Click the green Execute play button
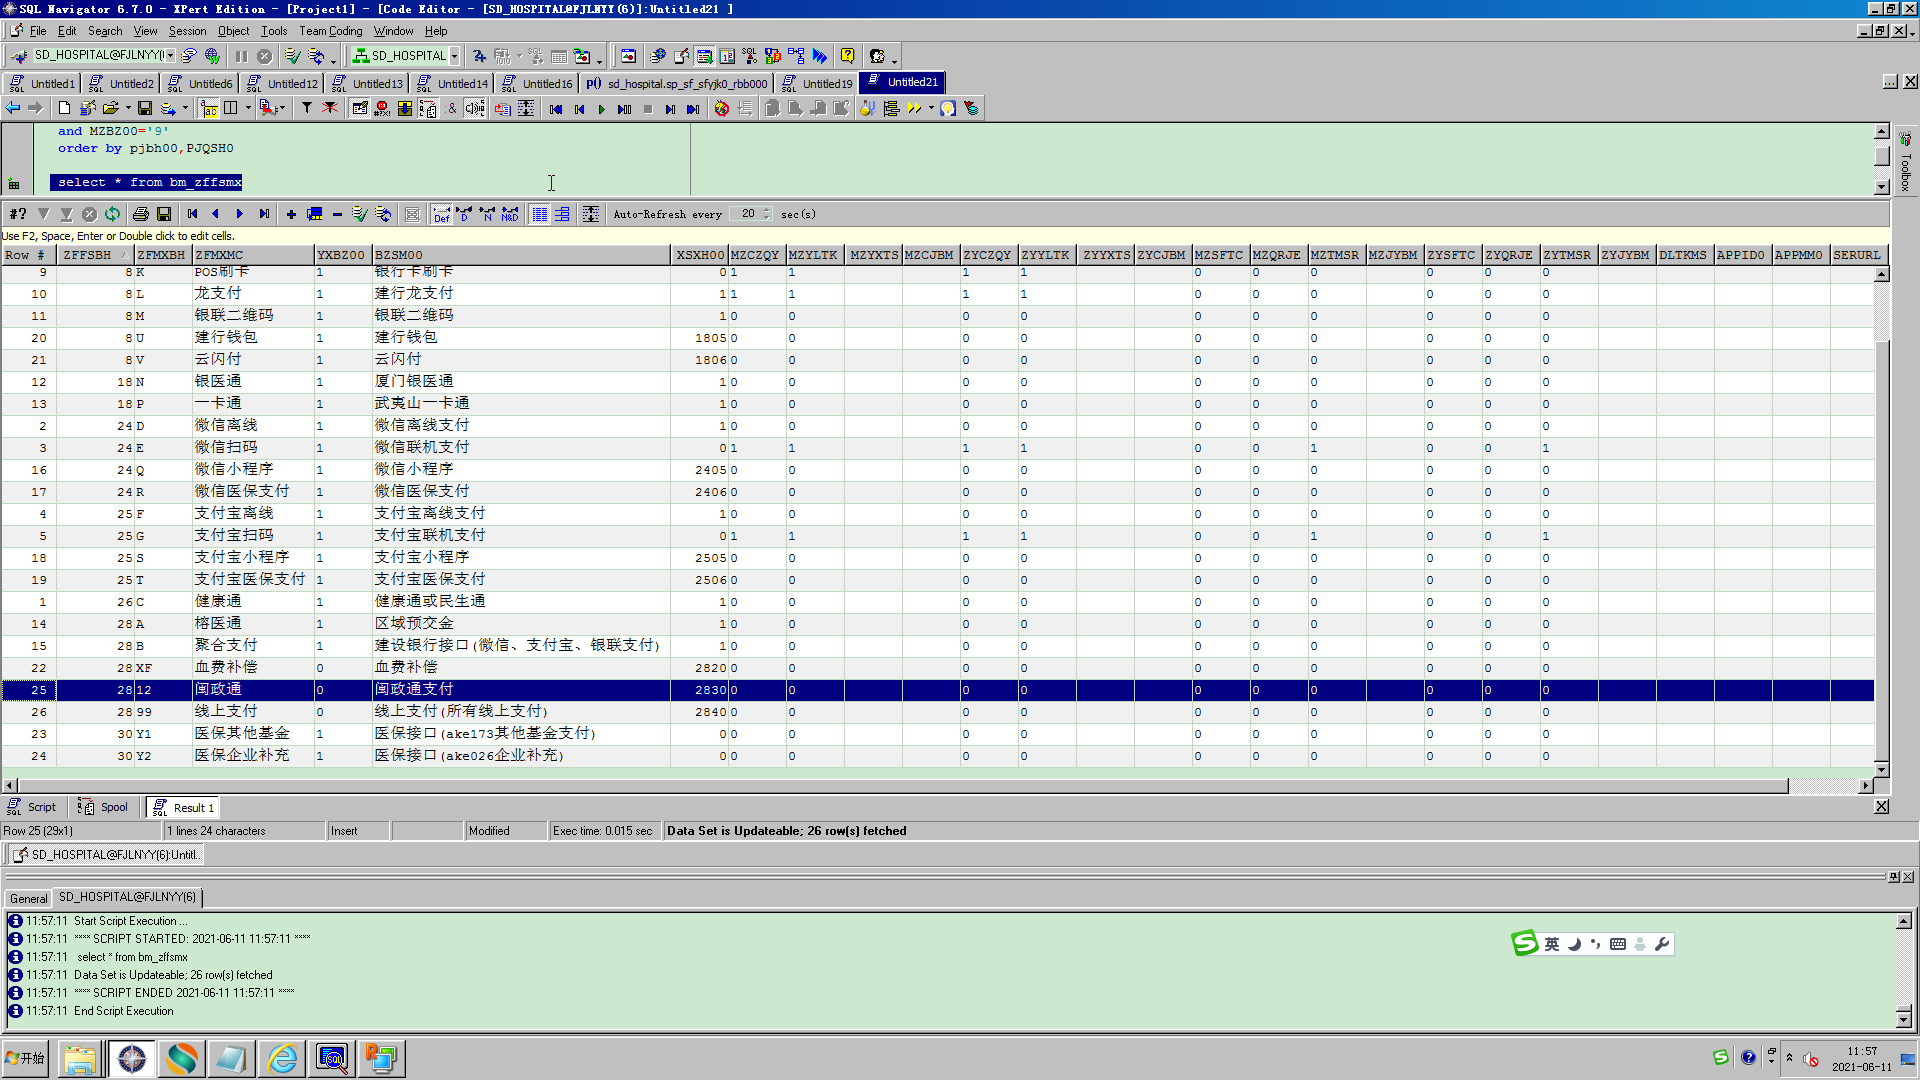 click(x=601, y=108)
